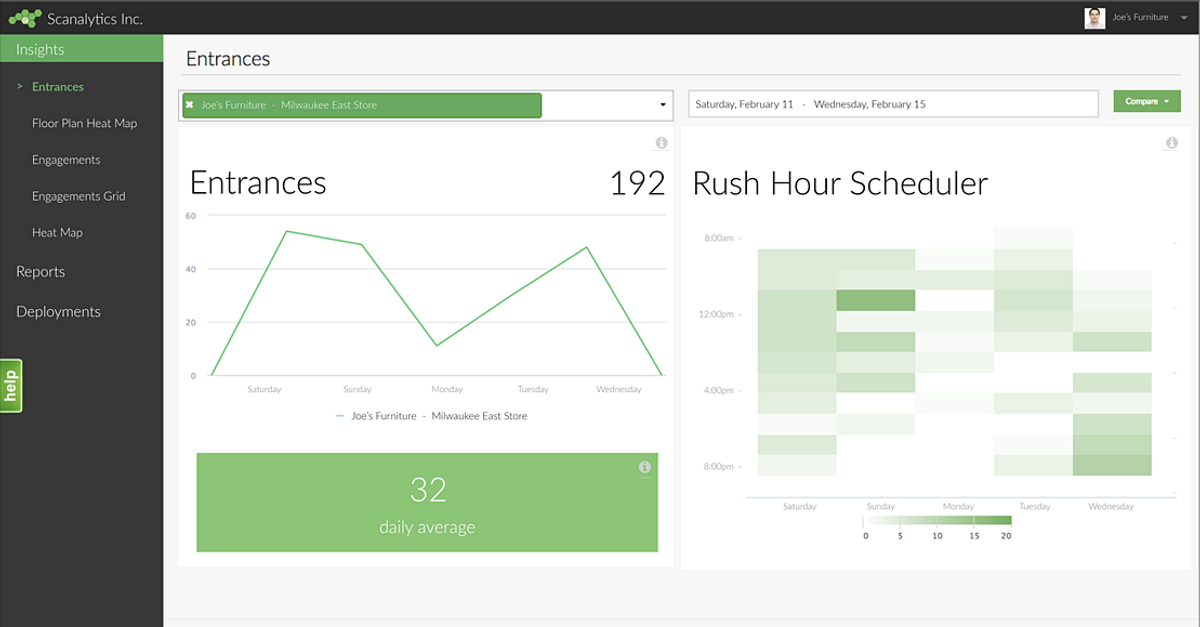Click the green help tab
Viewport: 1200px width, 627px height.
(x=11, y=386)
